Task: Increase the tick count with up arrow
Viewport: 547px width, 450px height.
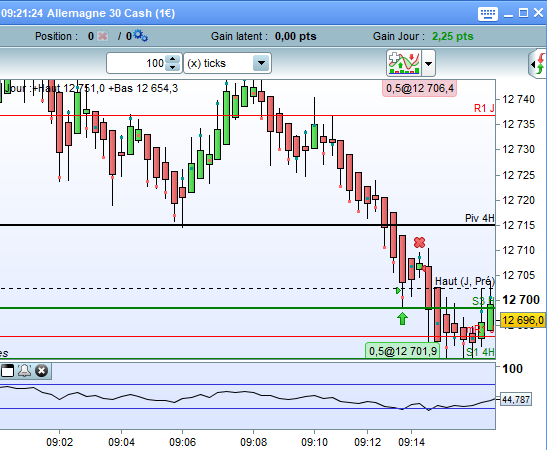Action: [173, 60]
